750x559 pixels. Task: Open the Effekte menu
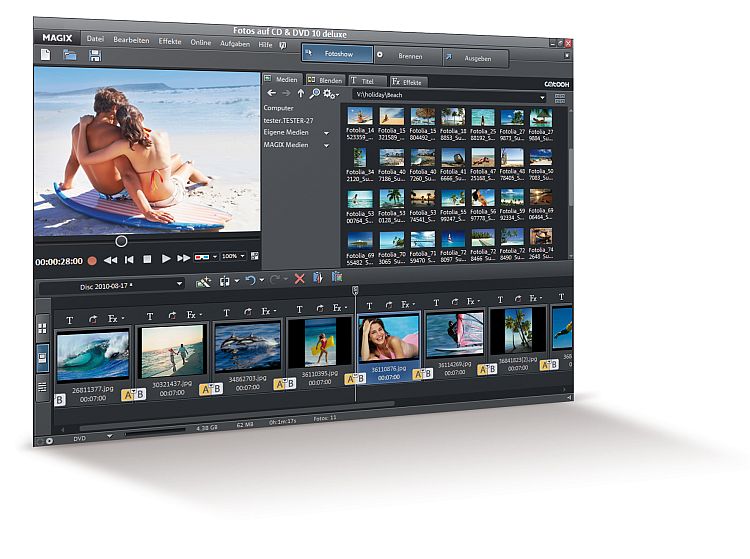(x=170, y=42)
